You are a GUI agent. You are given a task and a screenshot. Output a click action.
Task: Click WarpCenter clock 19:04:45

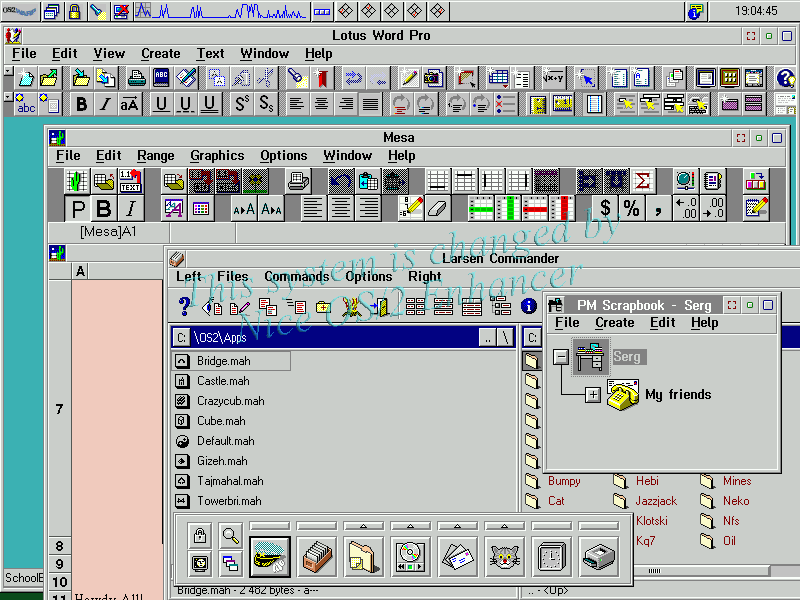pyautogui.click(x=756, y=11)
